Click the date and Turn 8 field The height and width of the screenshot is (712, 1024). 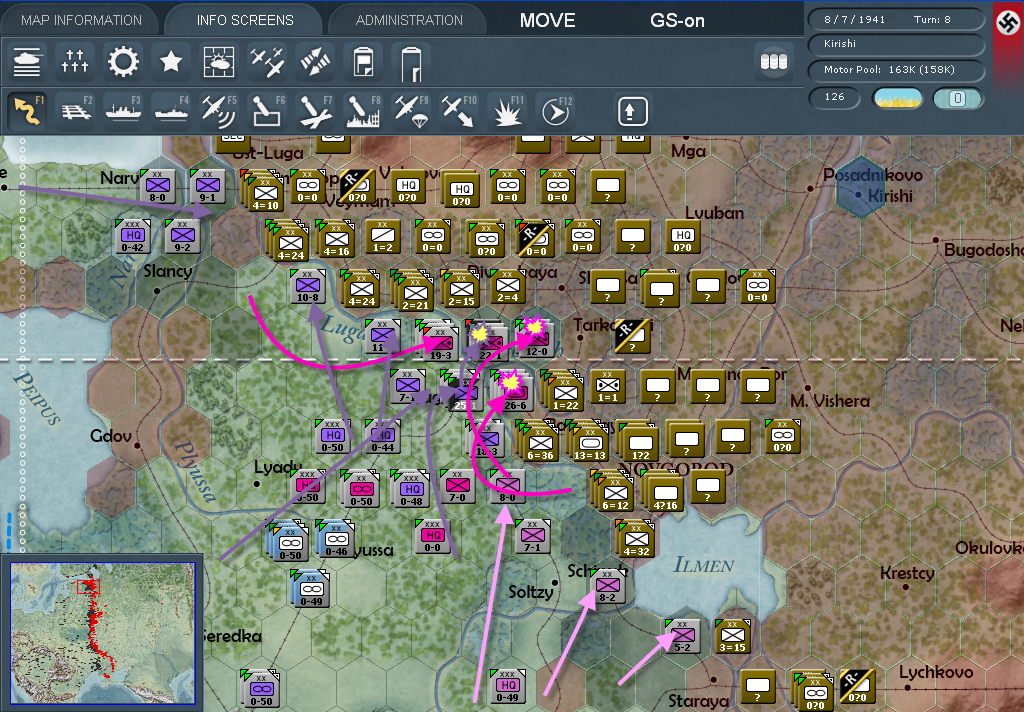coord(897,20)
